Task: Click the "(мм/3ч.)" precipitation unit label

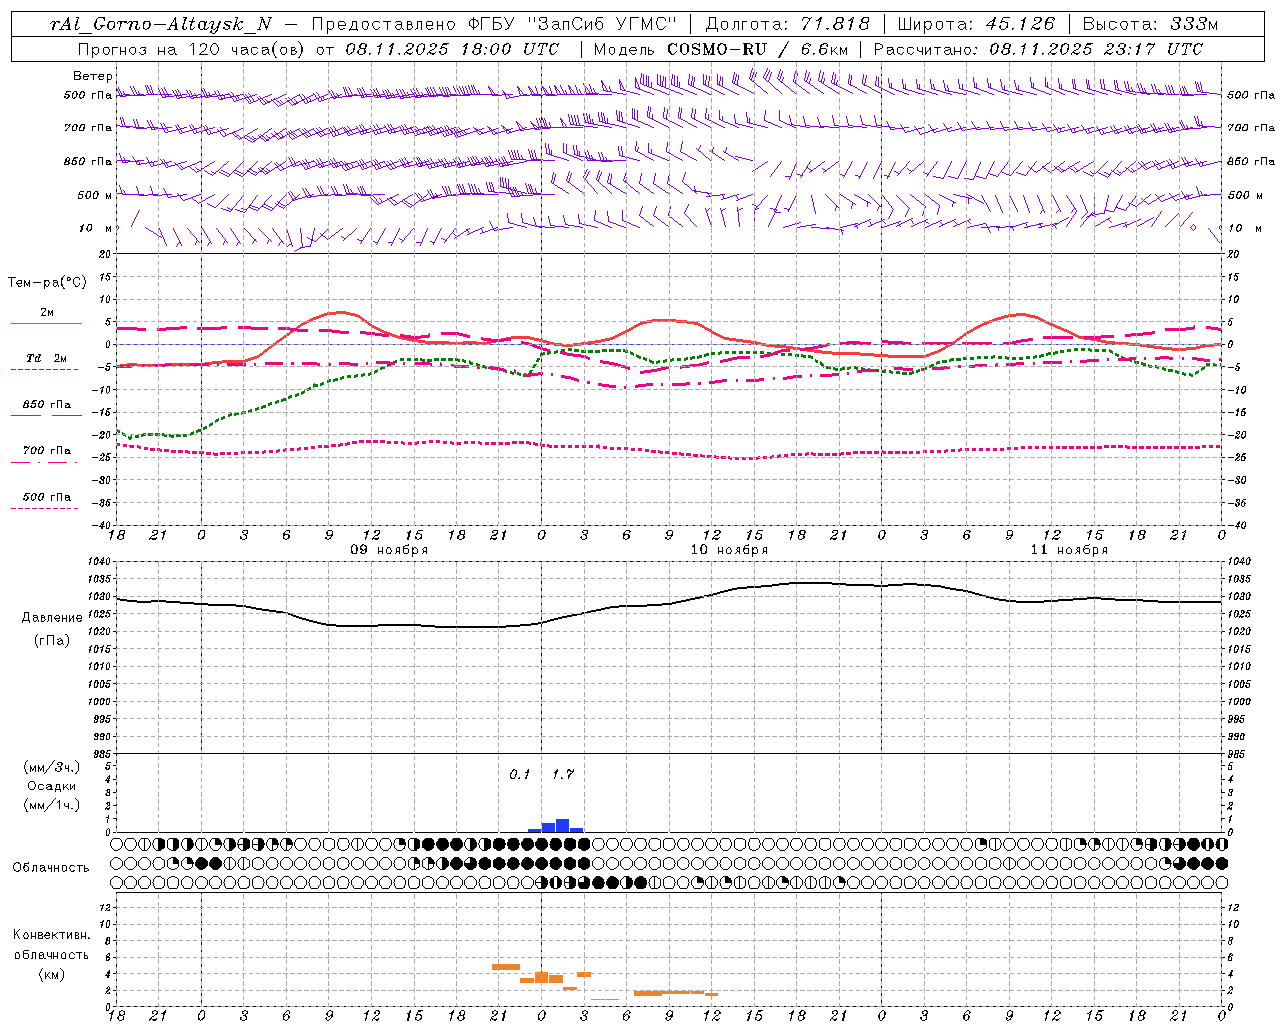Action: (x=51, y=767)
